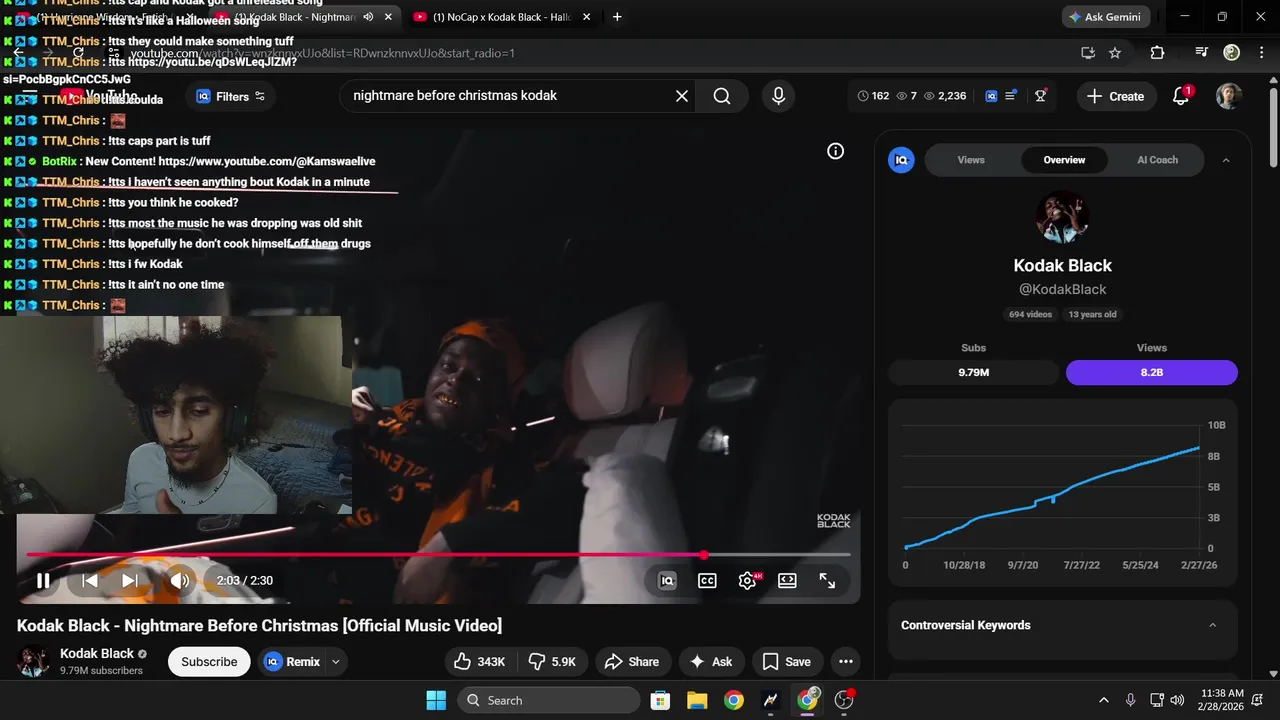
Task: Click the vidIQ logo in side panel
Action: (901, 160)
